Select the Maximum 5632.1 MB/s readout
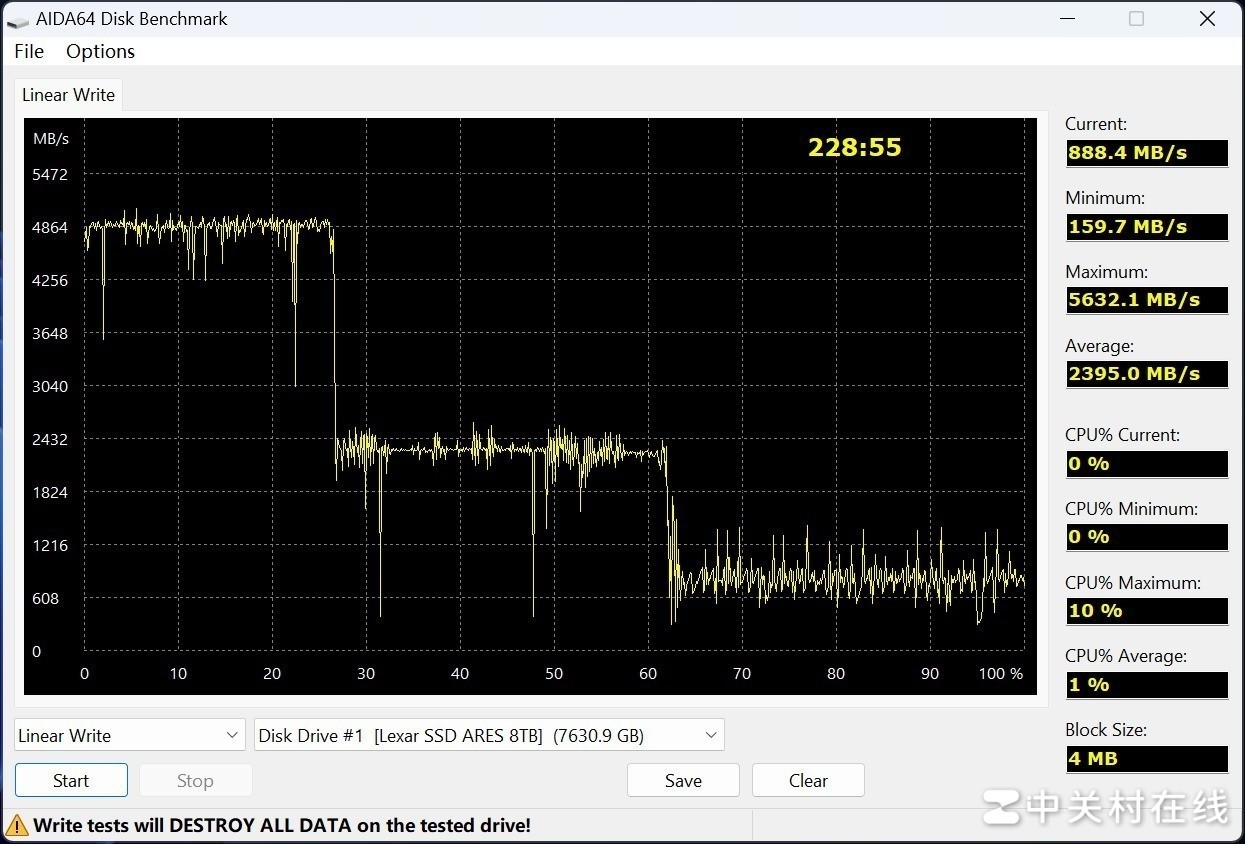Screen dimensions: 1245x844 tap(1146, 300)
